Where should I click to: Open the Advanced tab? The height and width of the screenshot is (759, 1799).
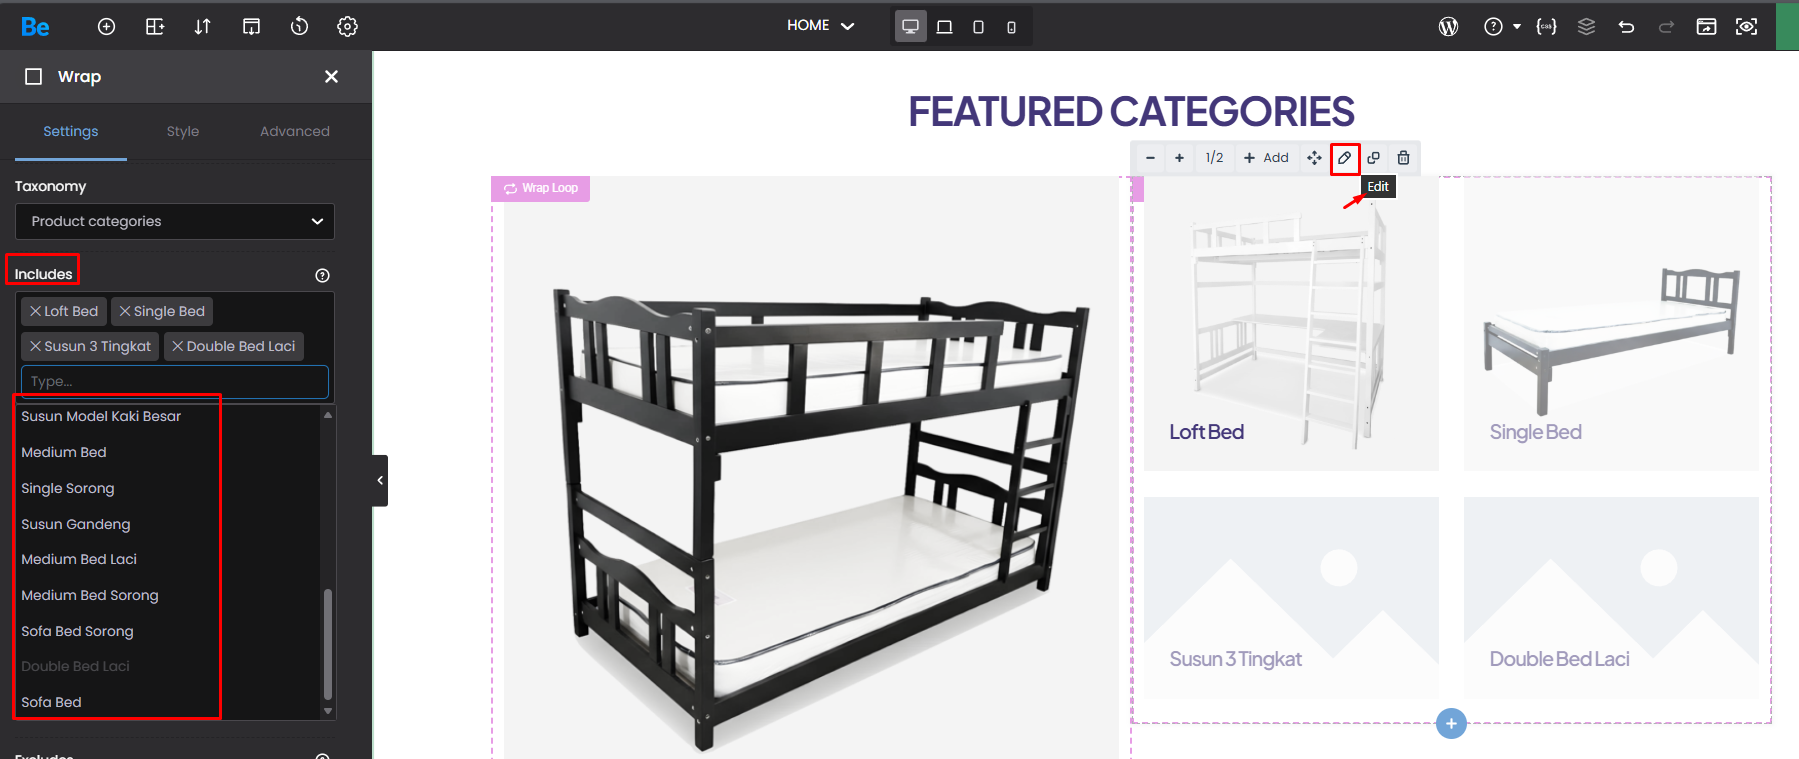click(x=294, y=131)
